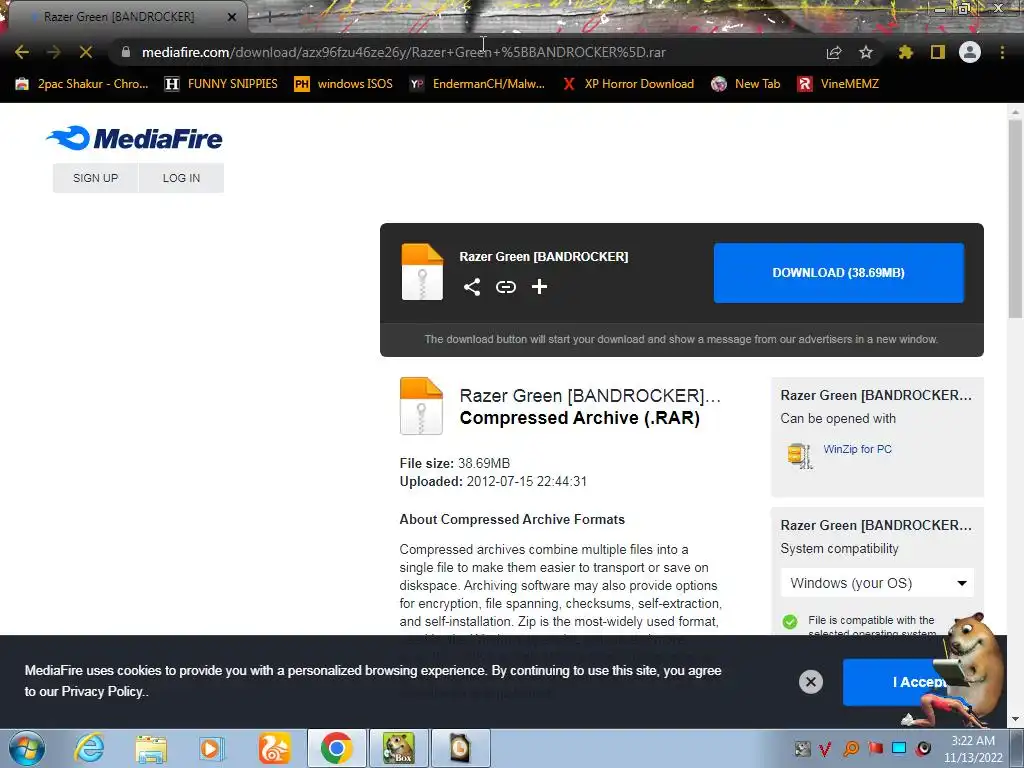Click the Uploaded: 2012-07-15 22:44:31 text
This screenshot has height=768, width=1024.
(x=493, y=481)
